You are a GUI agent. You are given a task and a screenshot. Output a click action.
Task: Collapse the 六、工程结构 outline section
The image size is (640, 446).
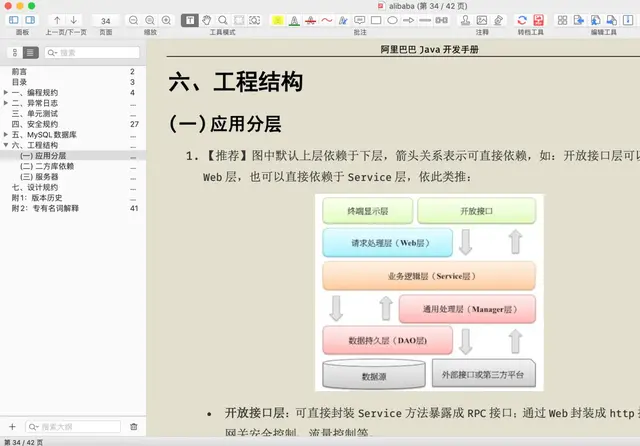pyautogui.click(x=6, y=145)
